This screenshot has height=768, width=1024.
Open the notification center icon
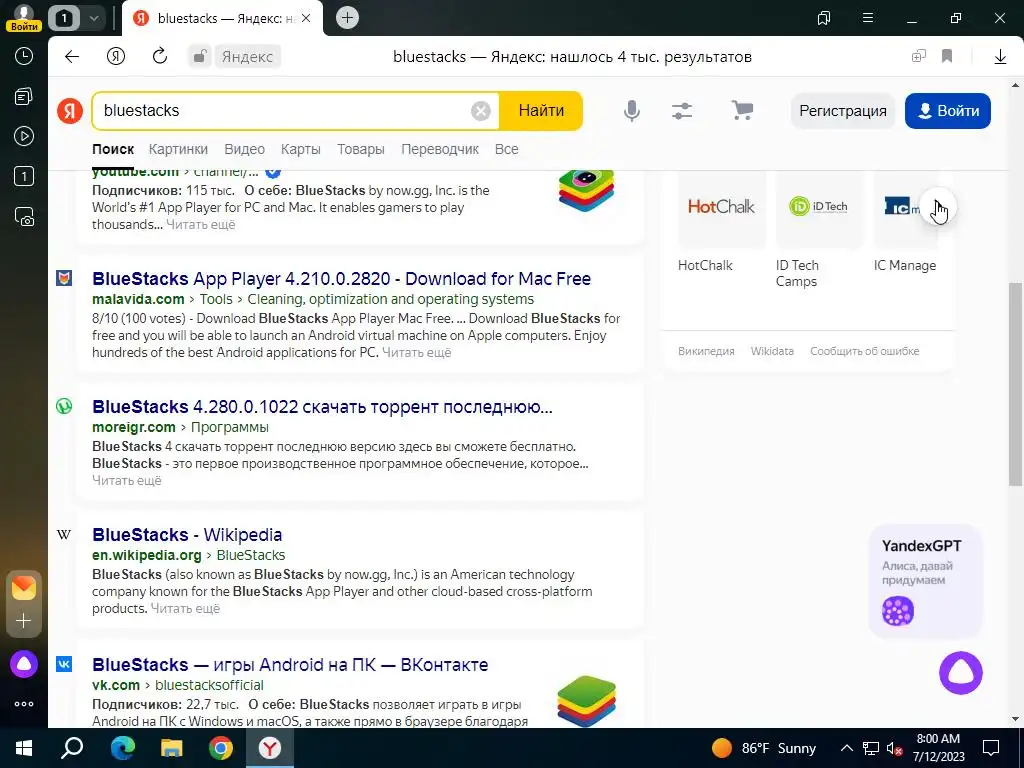click(991, 748)
